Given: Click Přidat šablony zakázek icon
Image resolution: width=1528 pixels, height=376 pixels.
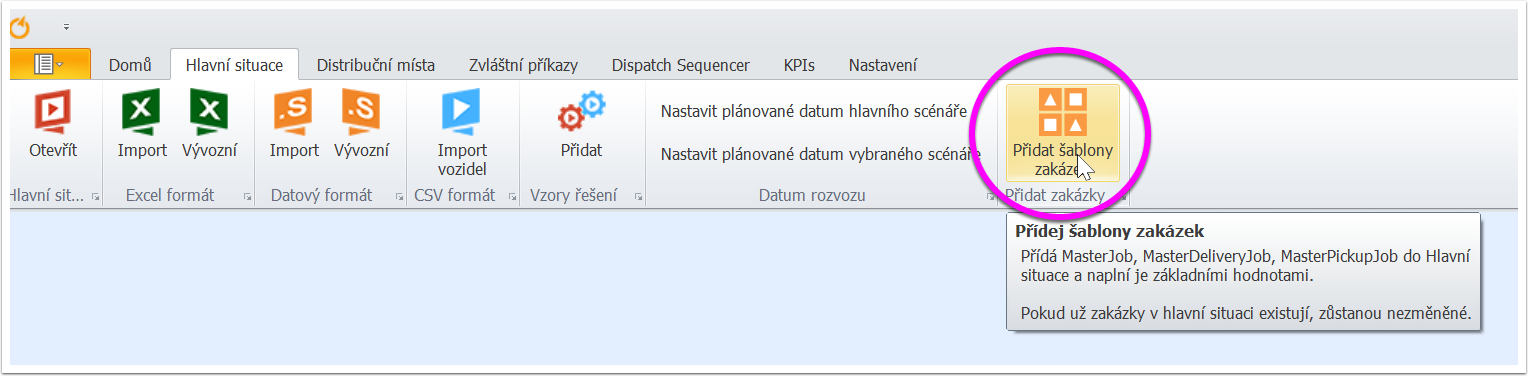Looking at the screenshot, I should pos(1062,112).
